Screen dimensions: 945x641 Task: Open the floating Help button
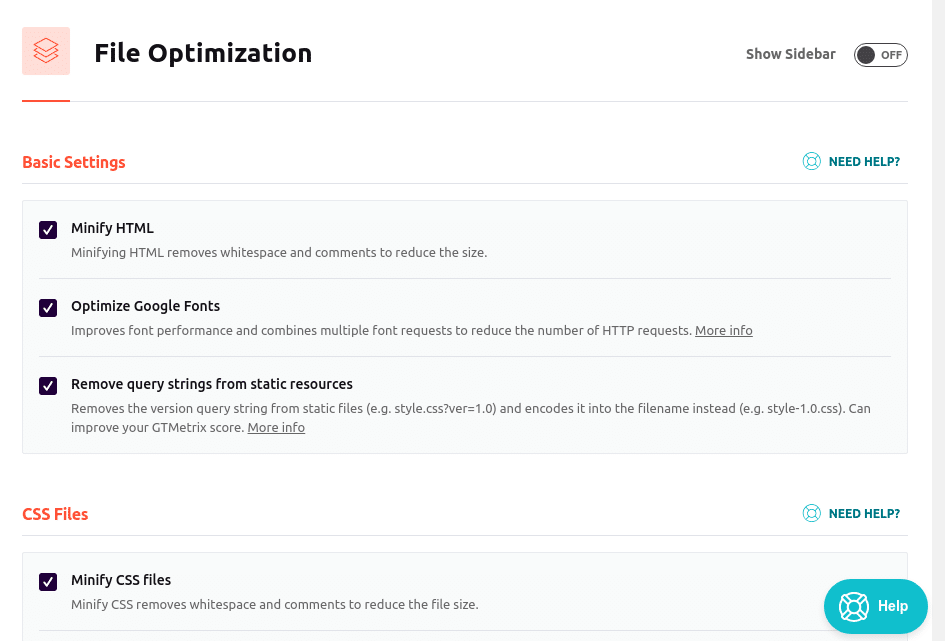click(875, 606)
